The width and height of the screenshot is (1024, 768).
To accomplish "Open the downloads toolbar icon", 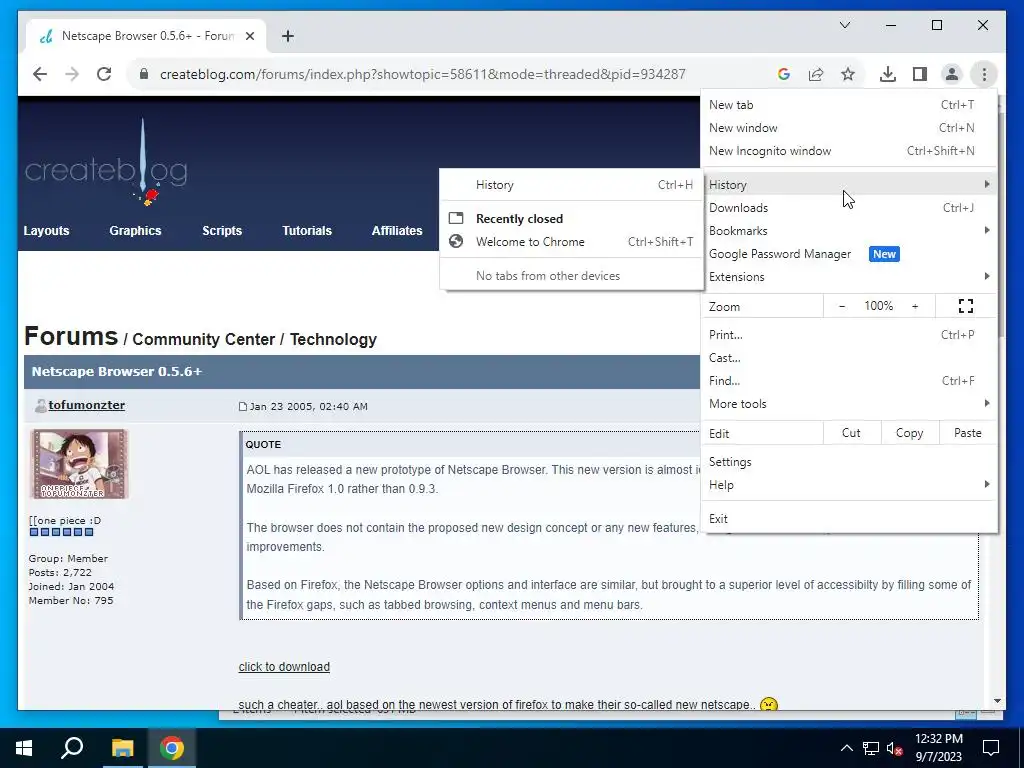I will [x=888, y=74].
